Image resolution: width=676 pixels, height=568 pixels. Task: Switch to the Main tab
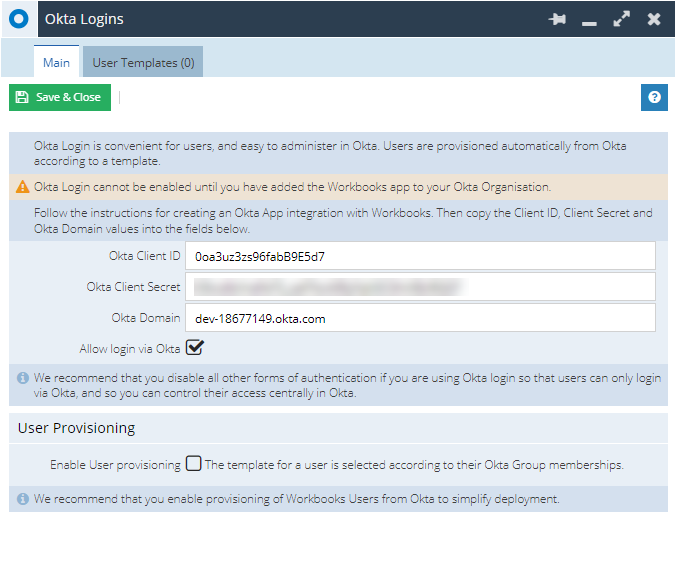tap(56, 62)
